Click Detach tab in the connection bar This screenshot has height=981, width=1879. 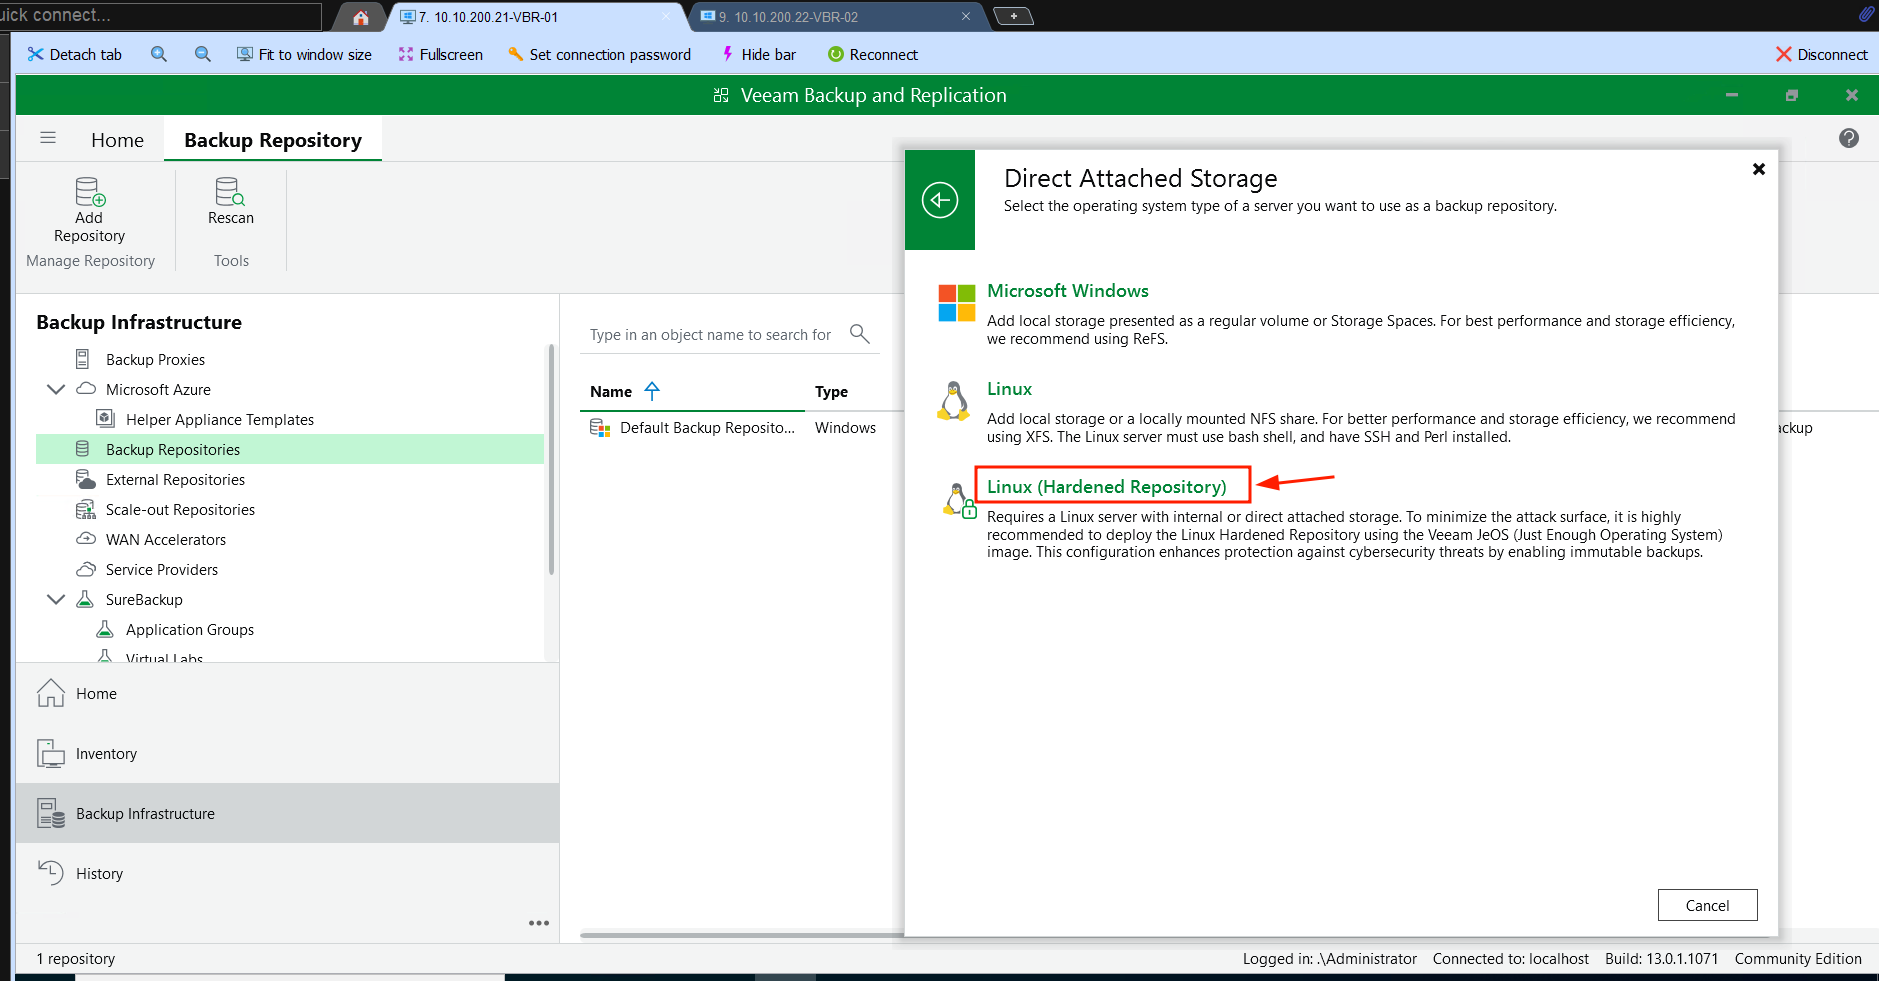[x=75, y=54]
